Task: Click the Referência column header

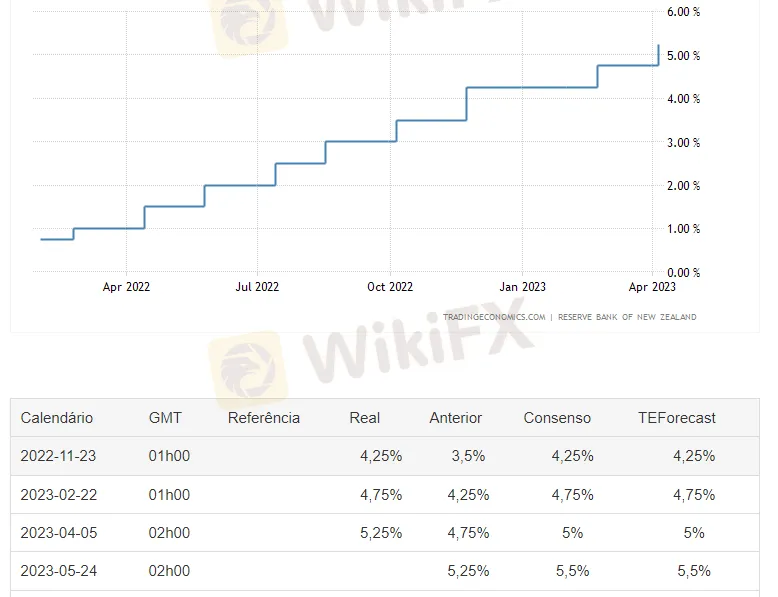Action: tap(263, 418)
